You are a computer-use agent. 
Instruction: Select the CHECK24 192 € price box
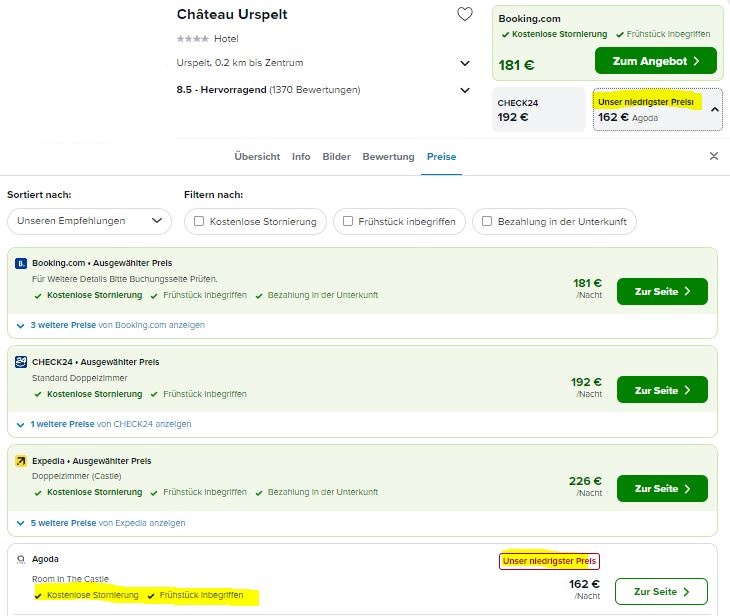539,109
